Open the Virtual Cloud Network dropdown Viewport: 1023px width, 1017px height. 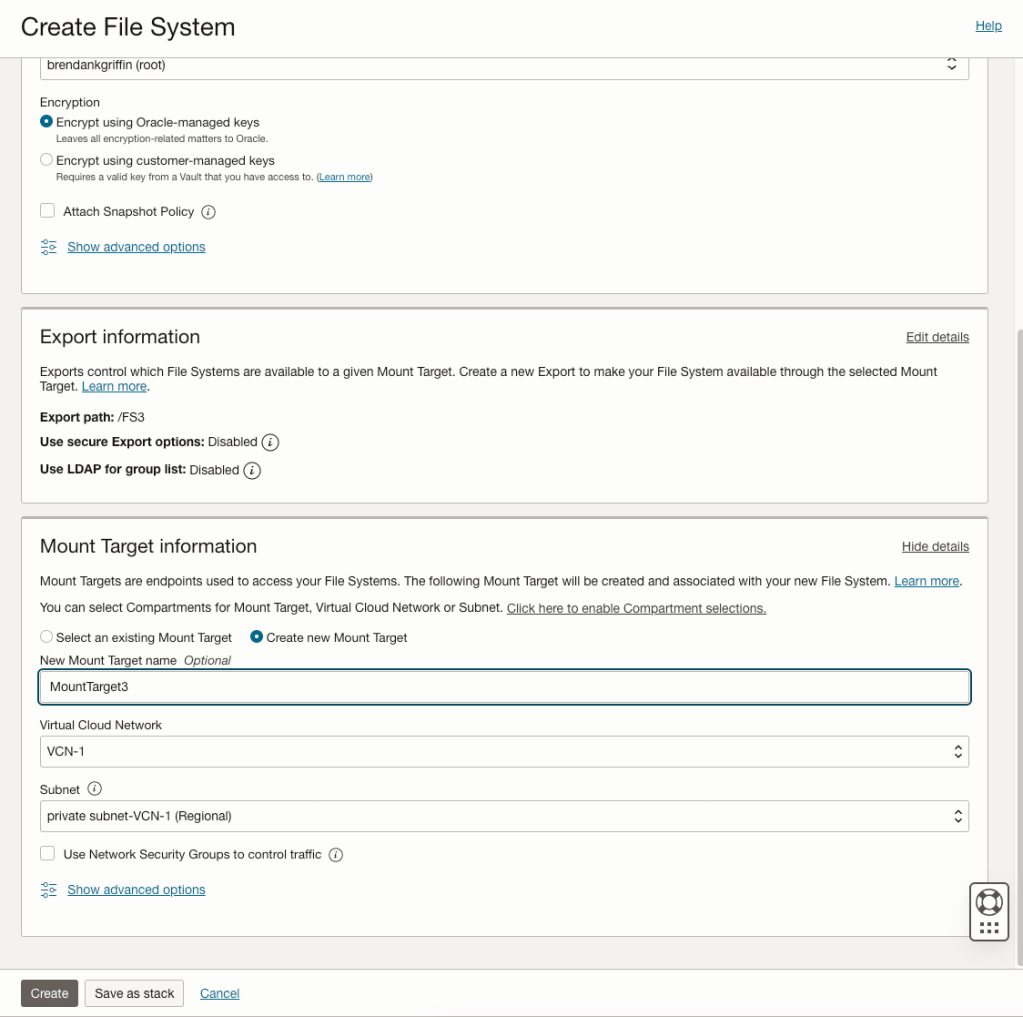click(504, 751)
